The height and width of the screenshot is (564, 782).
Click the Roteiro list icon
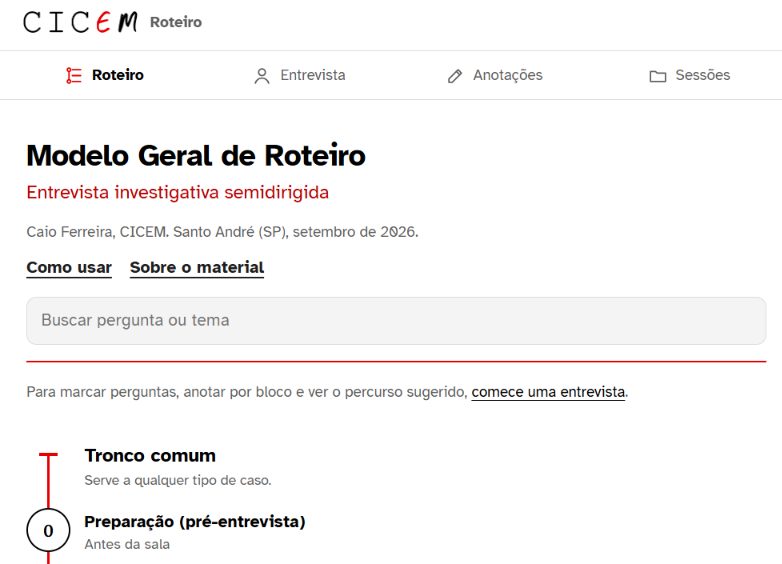(x=74, y=75)
